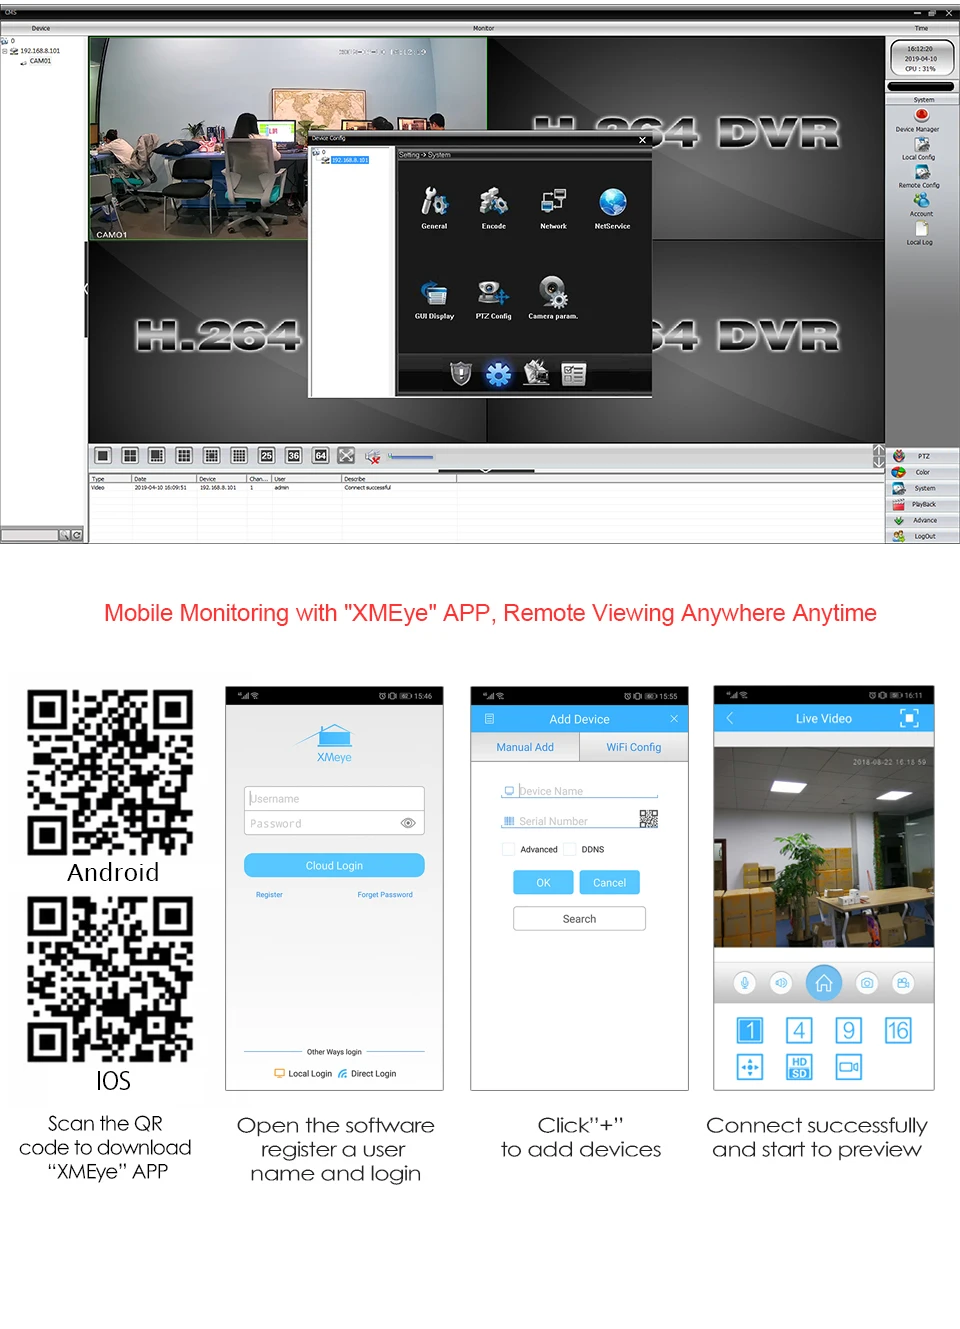Open General settings in Device Config
The image size is (960, 1329).
click(434, 209)
